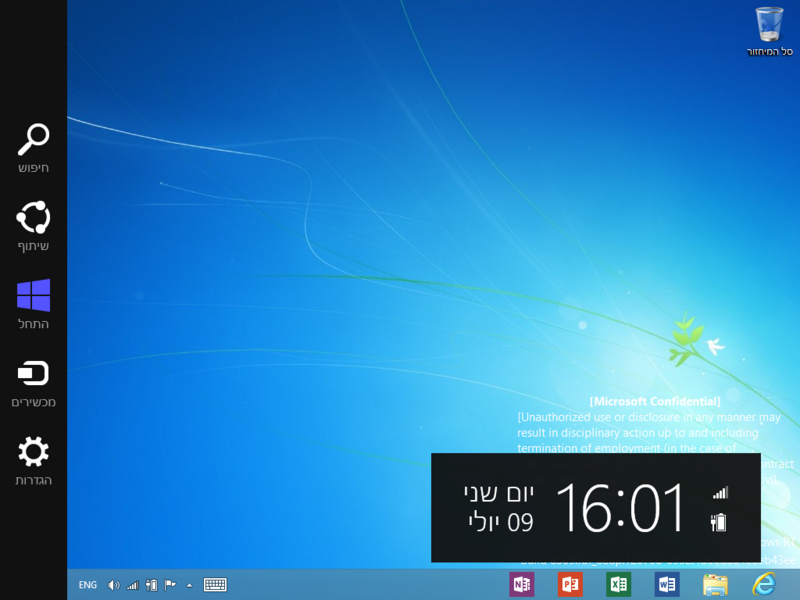Toggle the on-screen touch keyboard
Image resolution: width=800 pixels, height=600 pixels.
point(215,585)
